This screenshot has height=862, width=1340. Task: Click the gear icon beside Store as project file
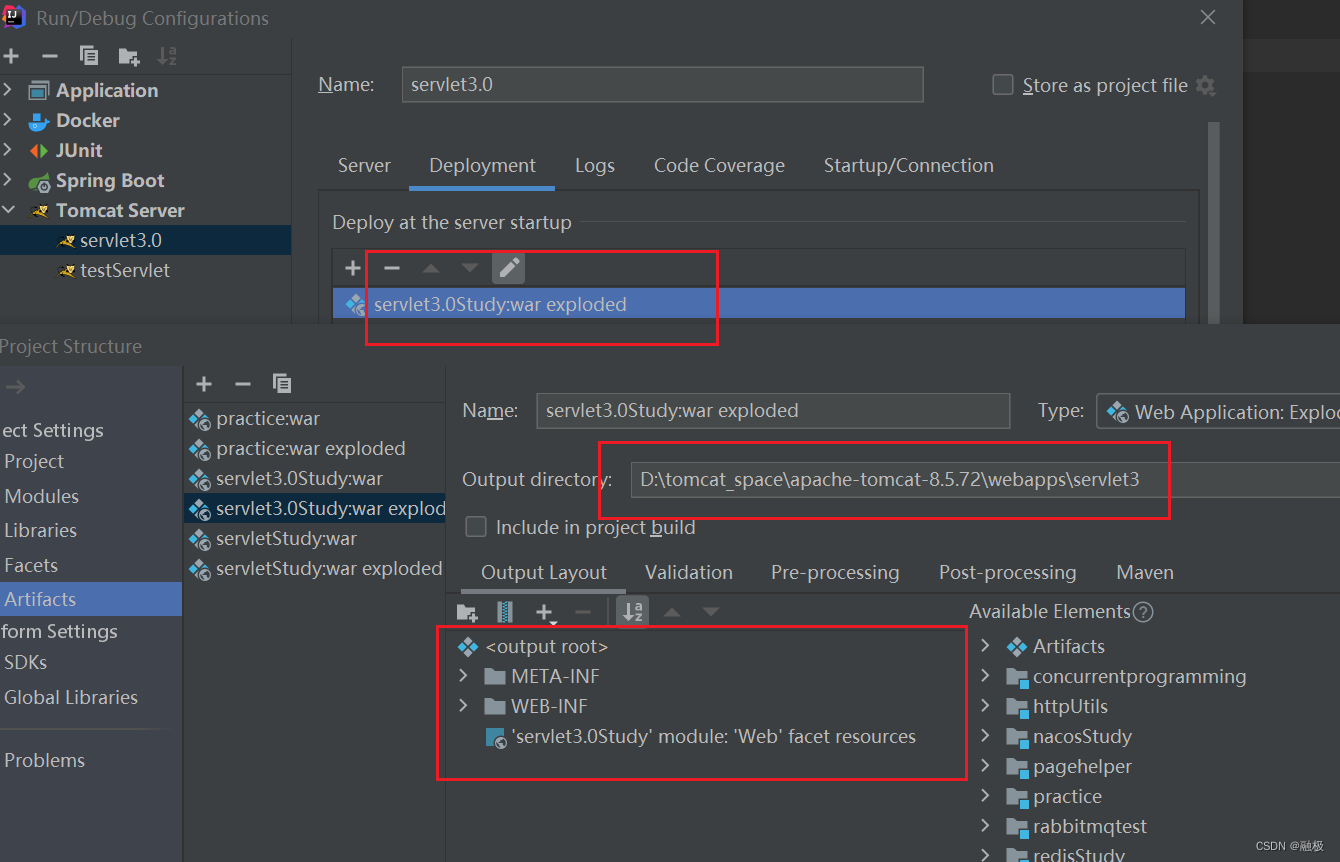pyautogui.click(x=1206, y=86)
